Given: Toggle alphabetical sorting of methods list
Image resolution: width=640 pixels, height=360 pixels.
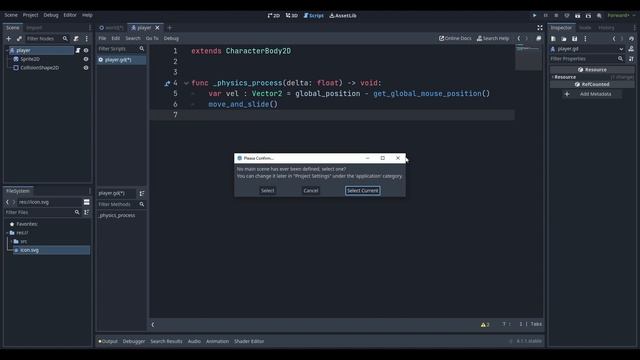Looking at the screenshot, I should tap(142, 193).
